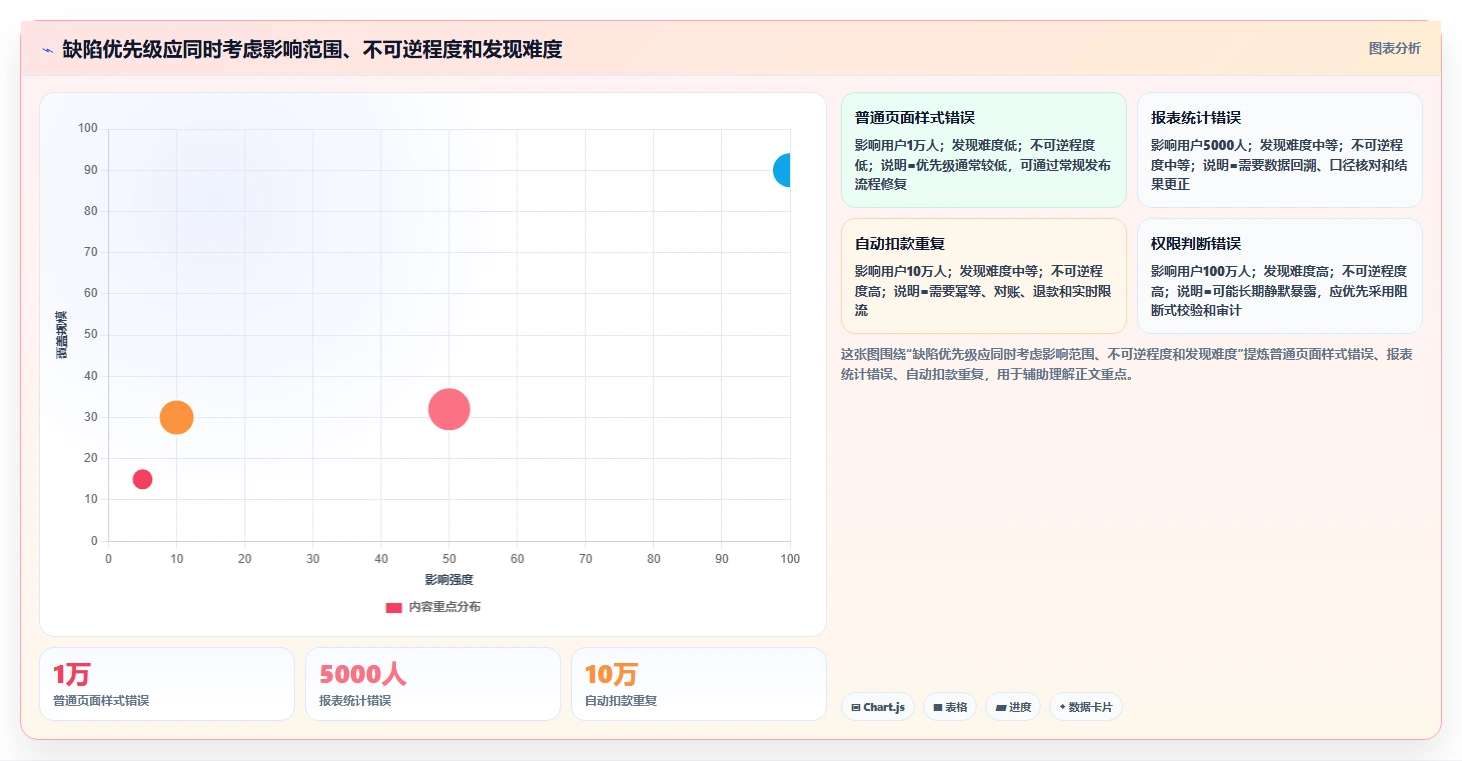Screen dimensions: 1462x761
Task: Click the 覆盖规模 y-axis label
Action: (x=62, y=335)
